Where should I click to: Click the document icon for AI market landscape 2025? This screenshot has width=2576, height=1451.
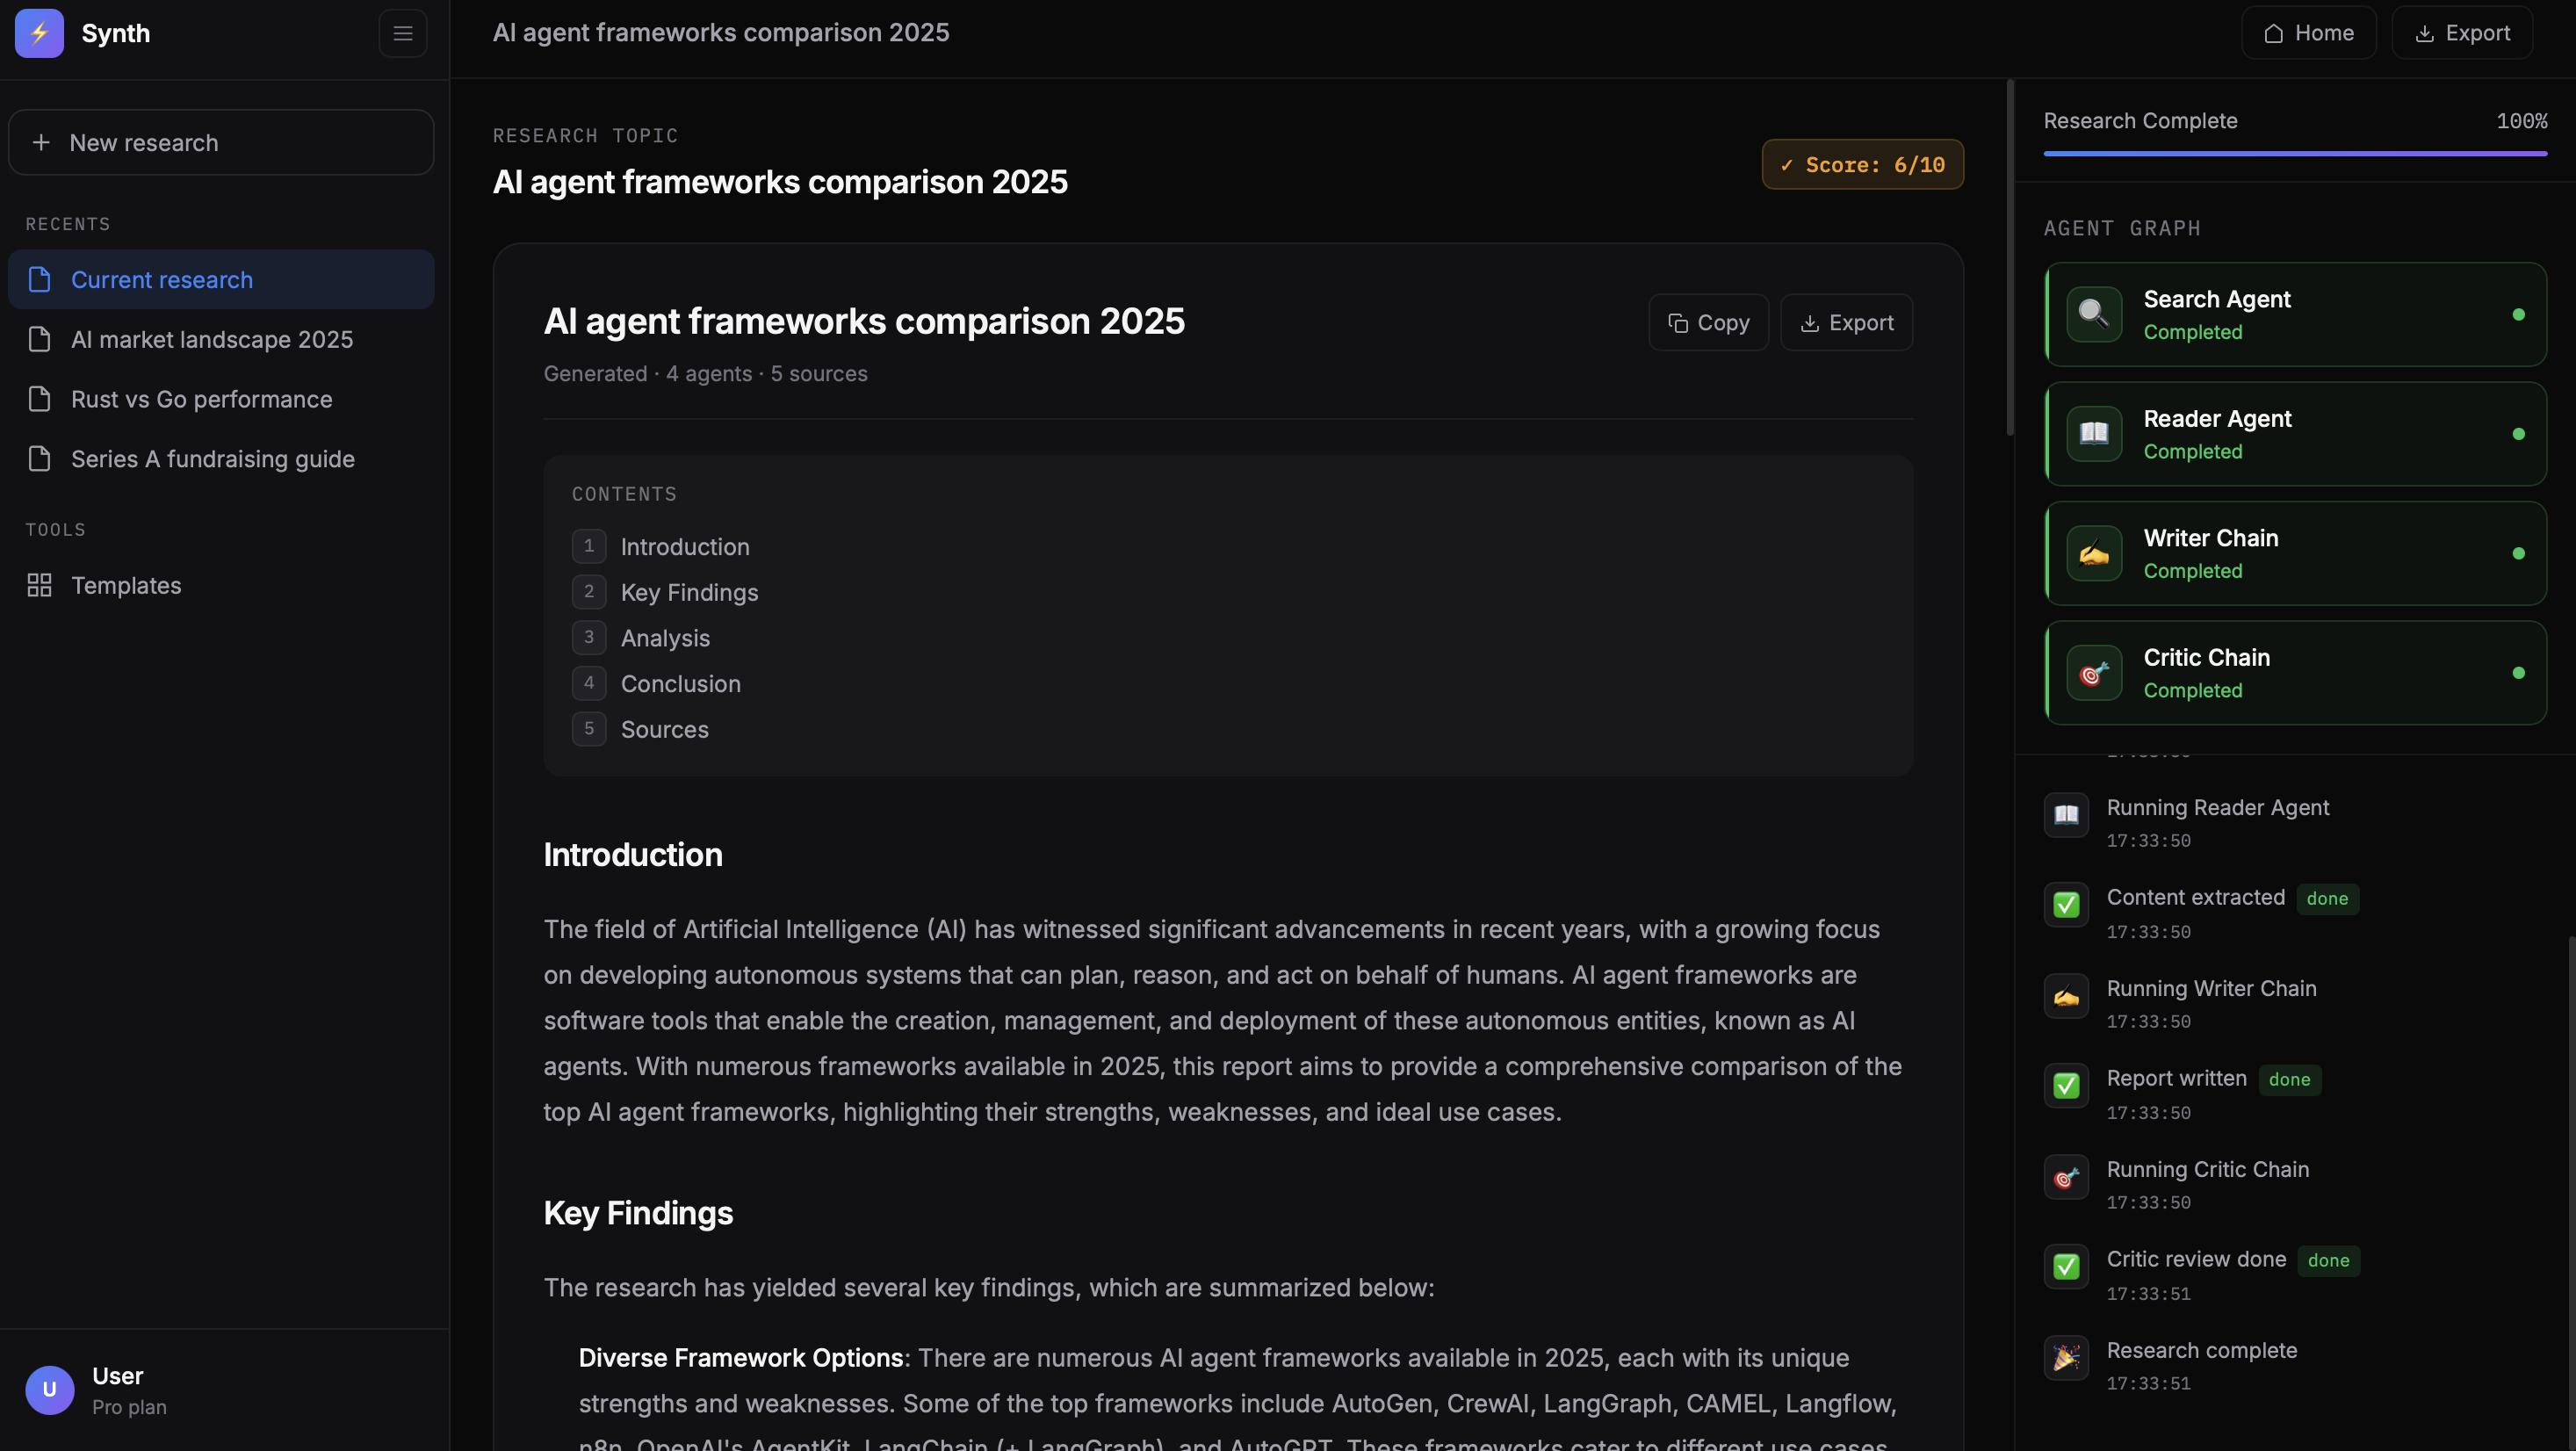click(39, 339)
